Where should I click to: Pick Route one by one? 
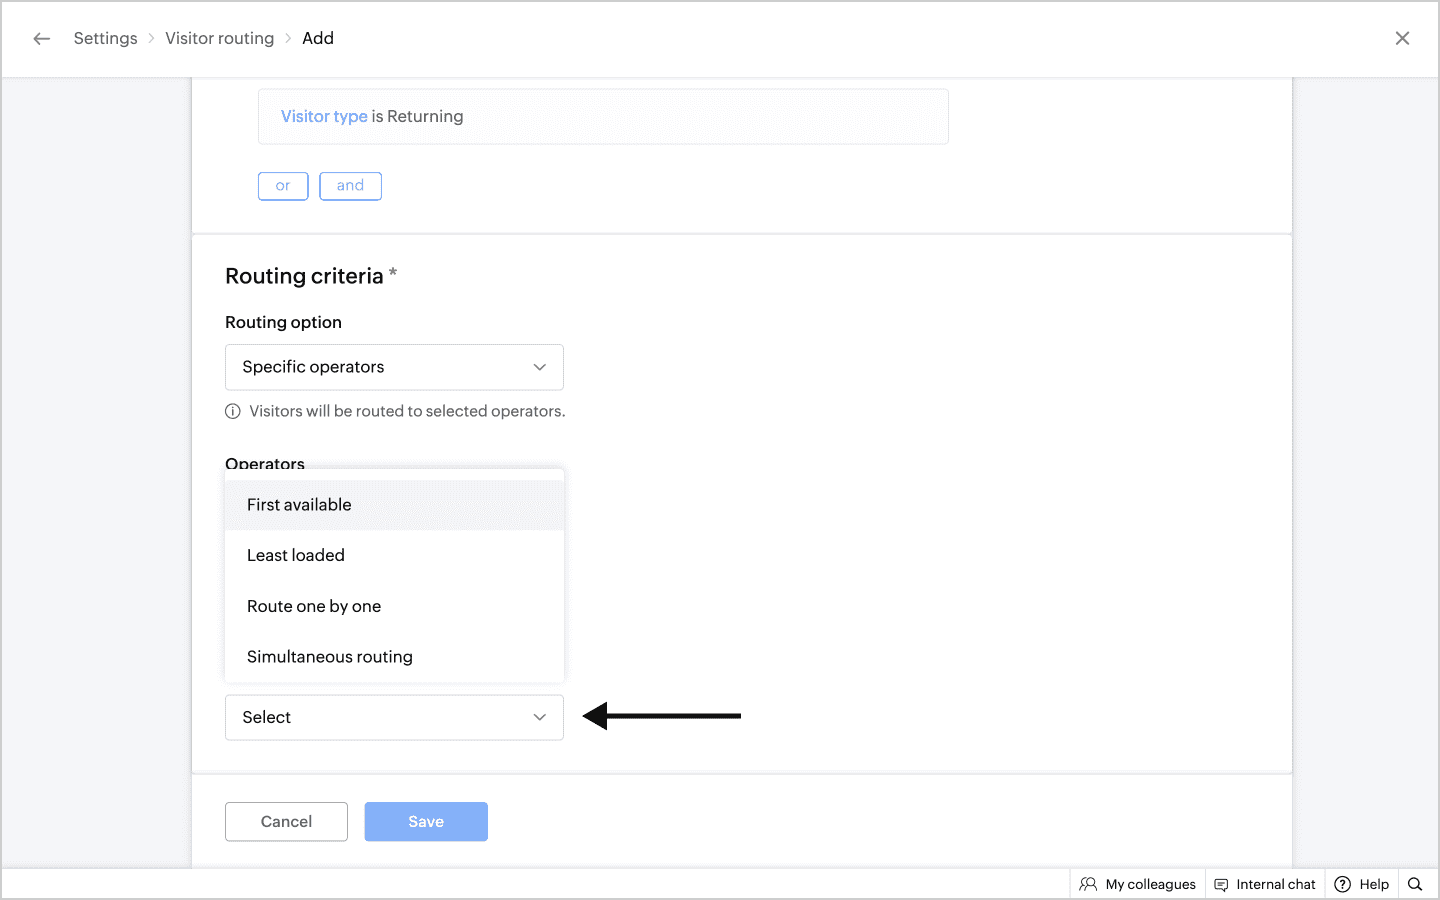pos(314,606)
